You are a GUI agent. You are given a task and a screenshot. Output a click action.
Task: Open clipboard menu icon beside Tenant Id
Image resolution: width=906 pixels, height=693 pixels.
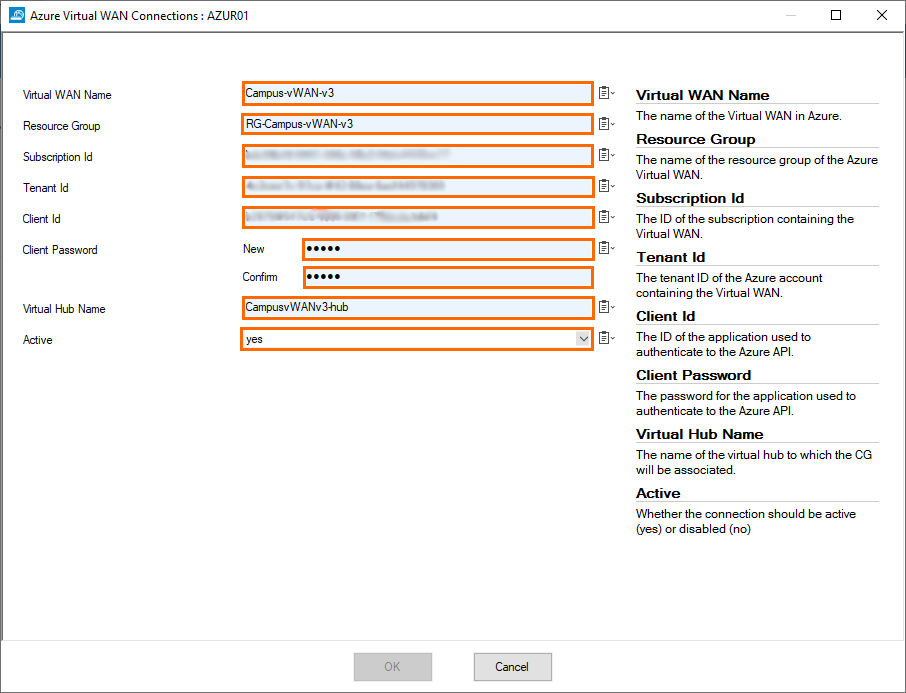tap(606, 186)
